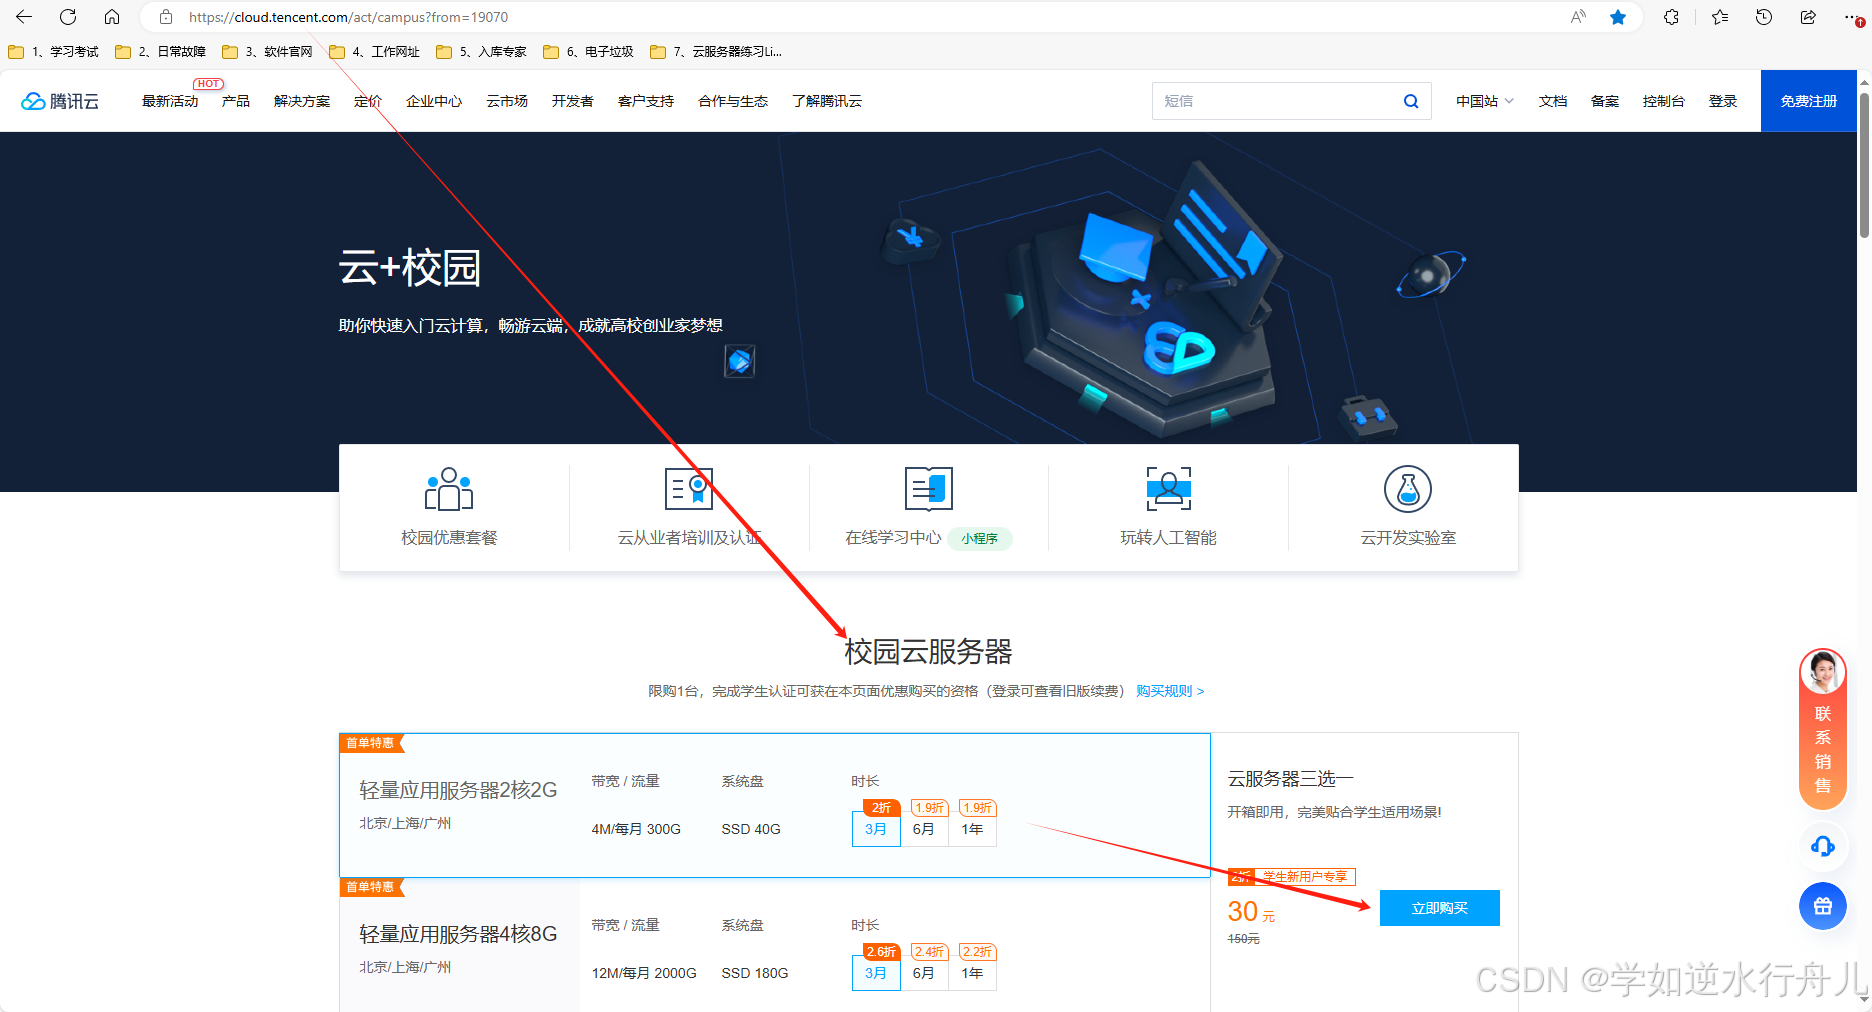Screen dimensions: 1872x1012
Task: Open bookmark folder 4、工作网址
Action: [x=375, y=52]
